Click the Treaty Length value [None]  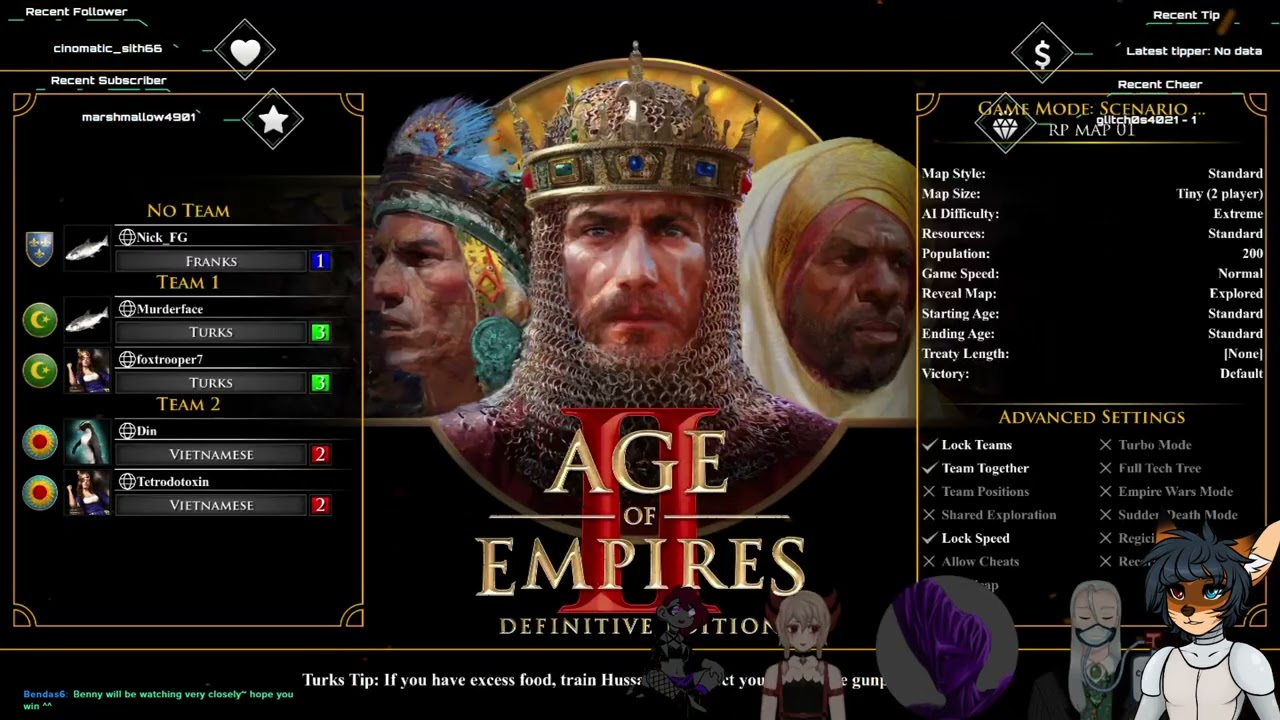point(1243,354)
